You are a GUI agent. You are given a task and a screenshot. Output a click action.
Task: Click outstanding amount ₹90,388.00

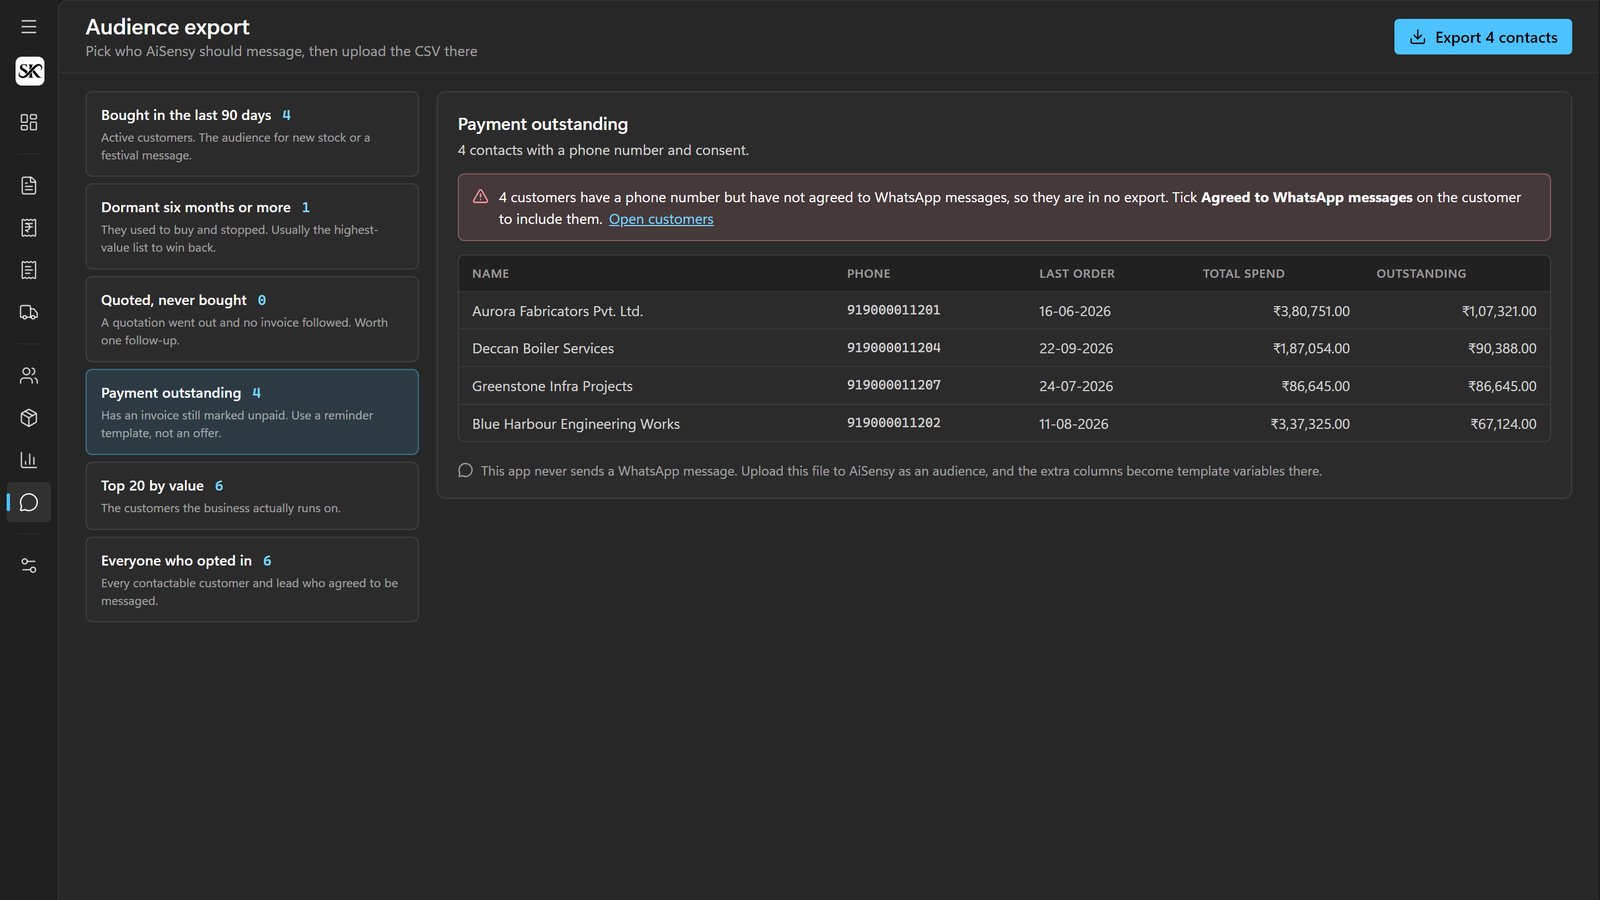1502,348
